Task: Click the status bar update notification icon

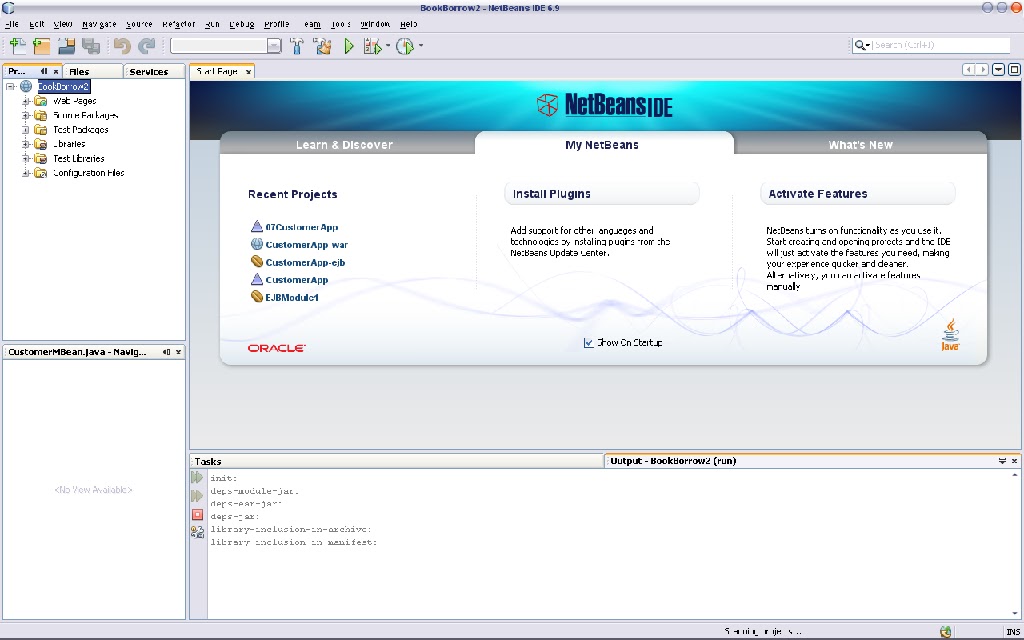Action: [946, 632]
